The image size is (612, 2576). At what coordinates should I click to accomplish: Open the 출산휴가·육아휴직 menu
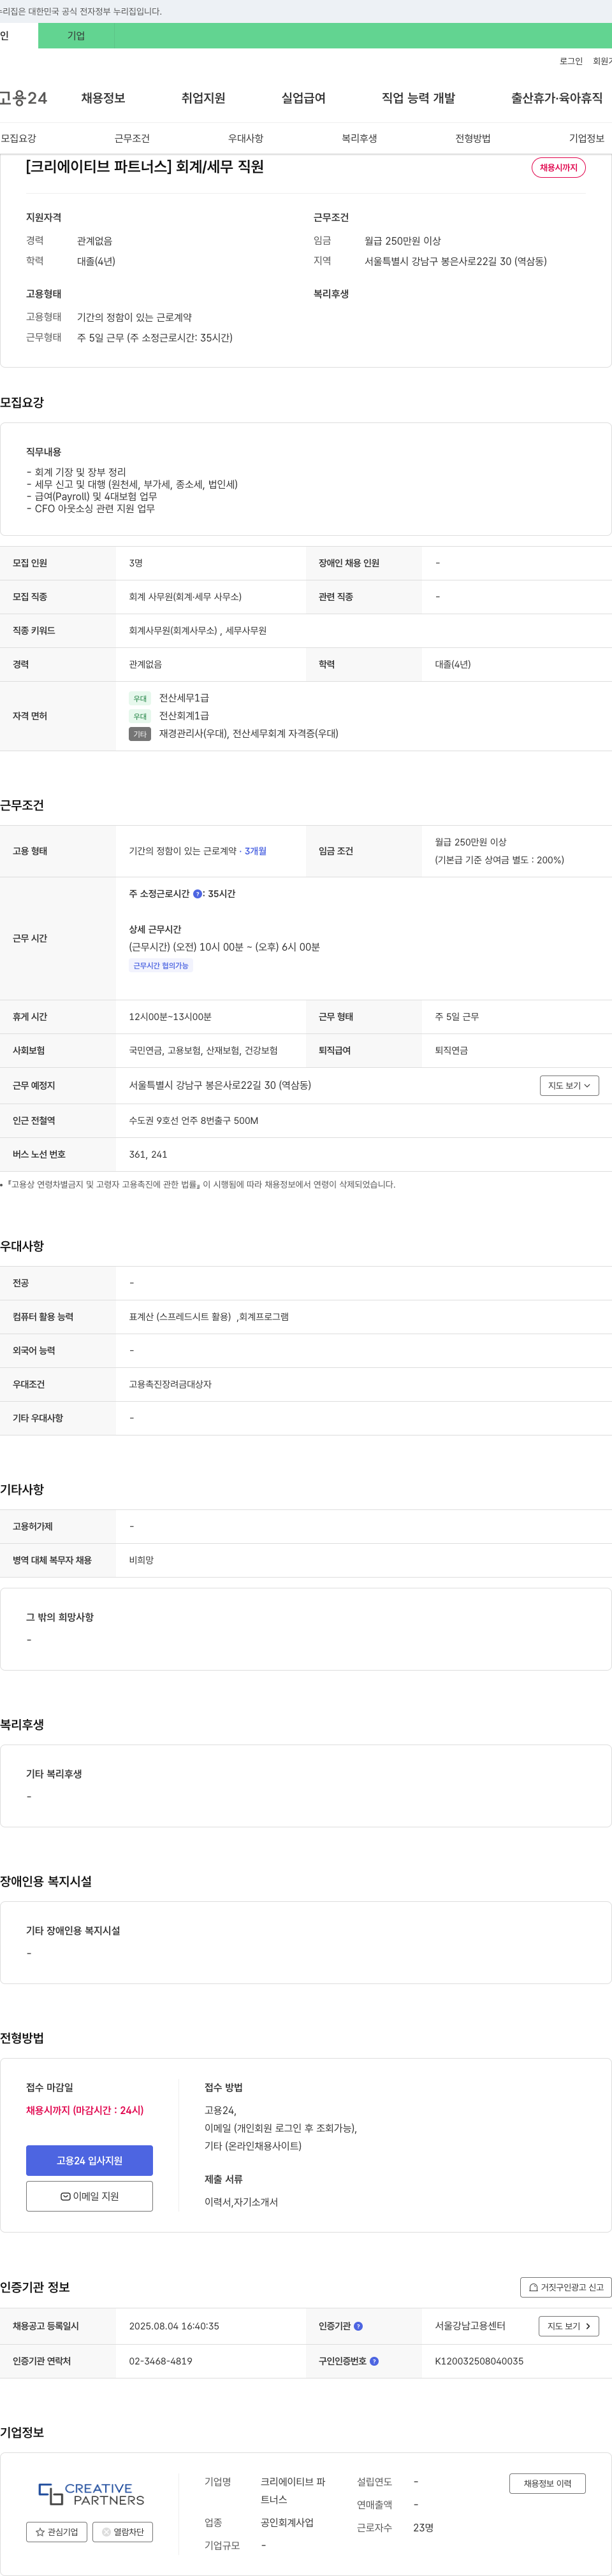coord(557,98)
